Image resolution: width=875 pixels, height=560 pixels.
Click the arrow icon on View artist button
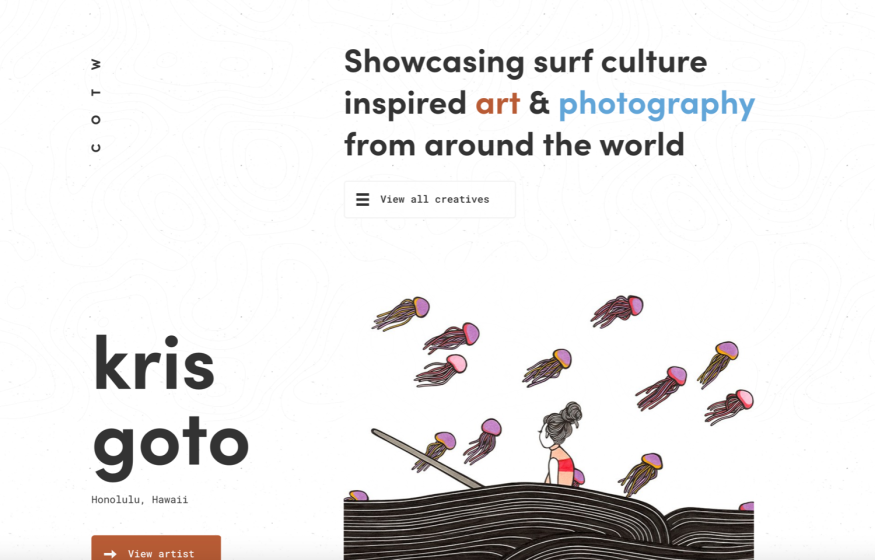click(110, 554)
